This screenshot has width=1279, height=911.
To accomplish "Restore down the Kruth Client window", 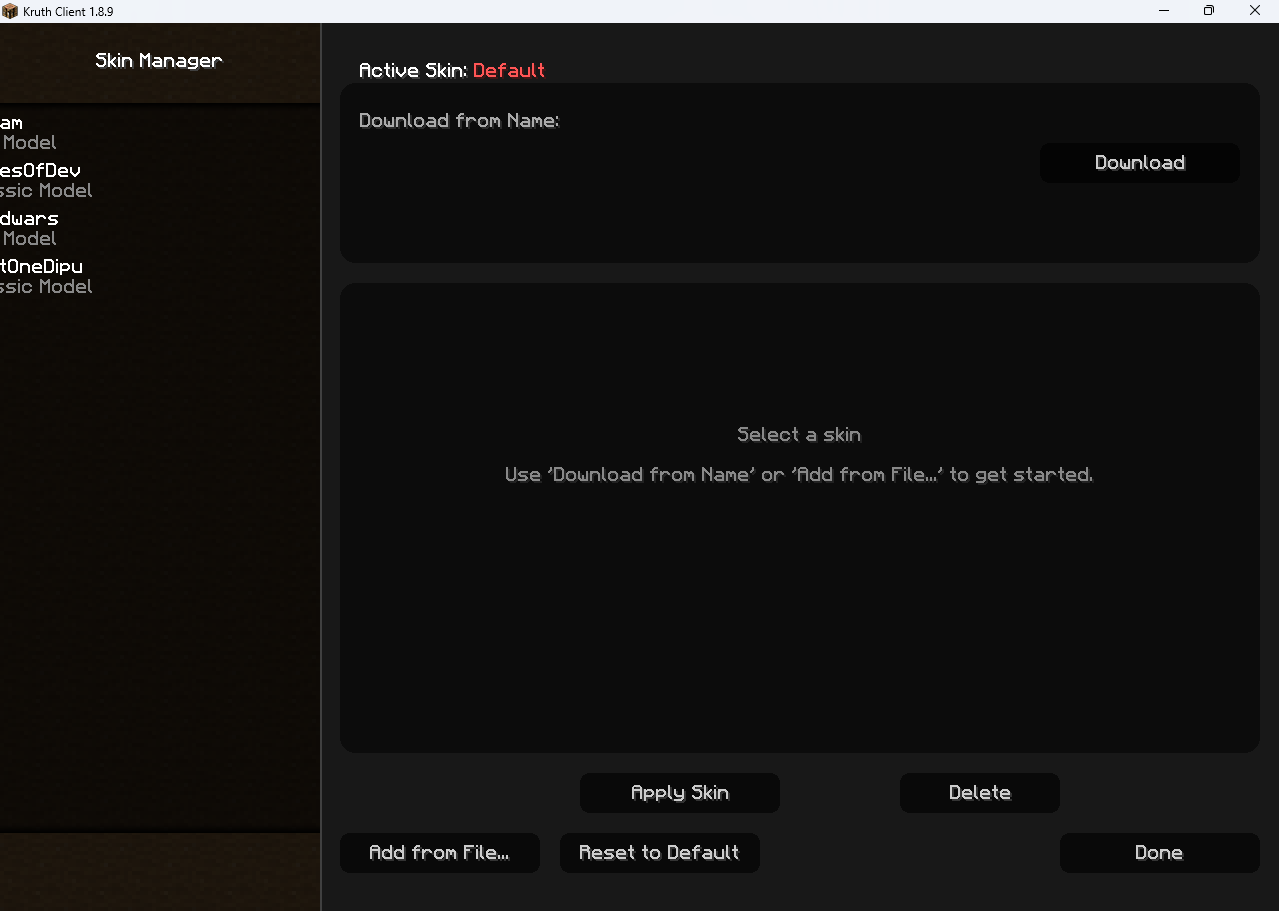I will [1209, 11].
